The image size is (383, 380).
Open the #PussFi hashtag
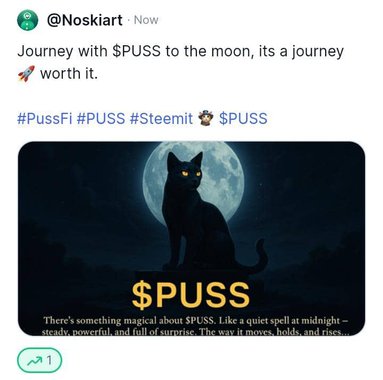click(45, 119)
